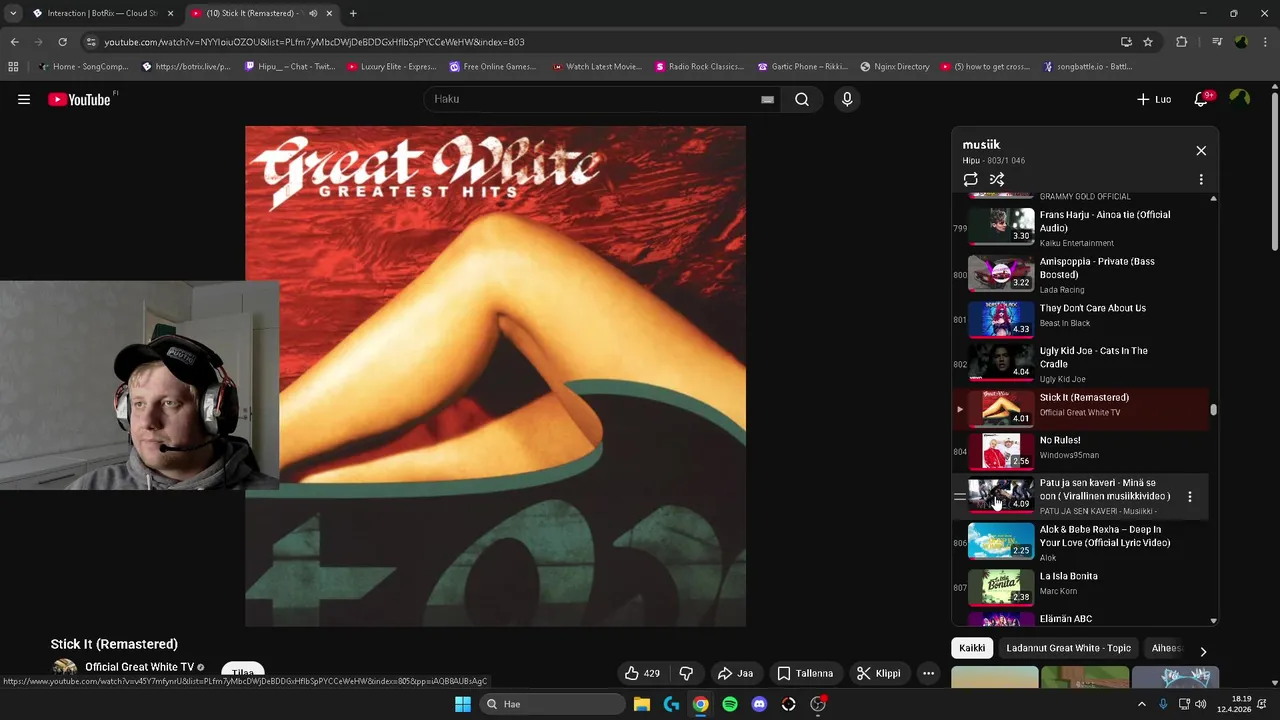Click the address bar URL

click(314, 42)
